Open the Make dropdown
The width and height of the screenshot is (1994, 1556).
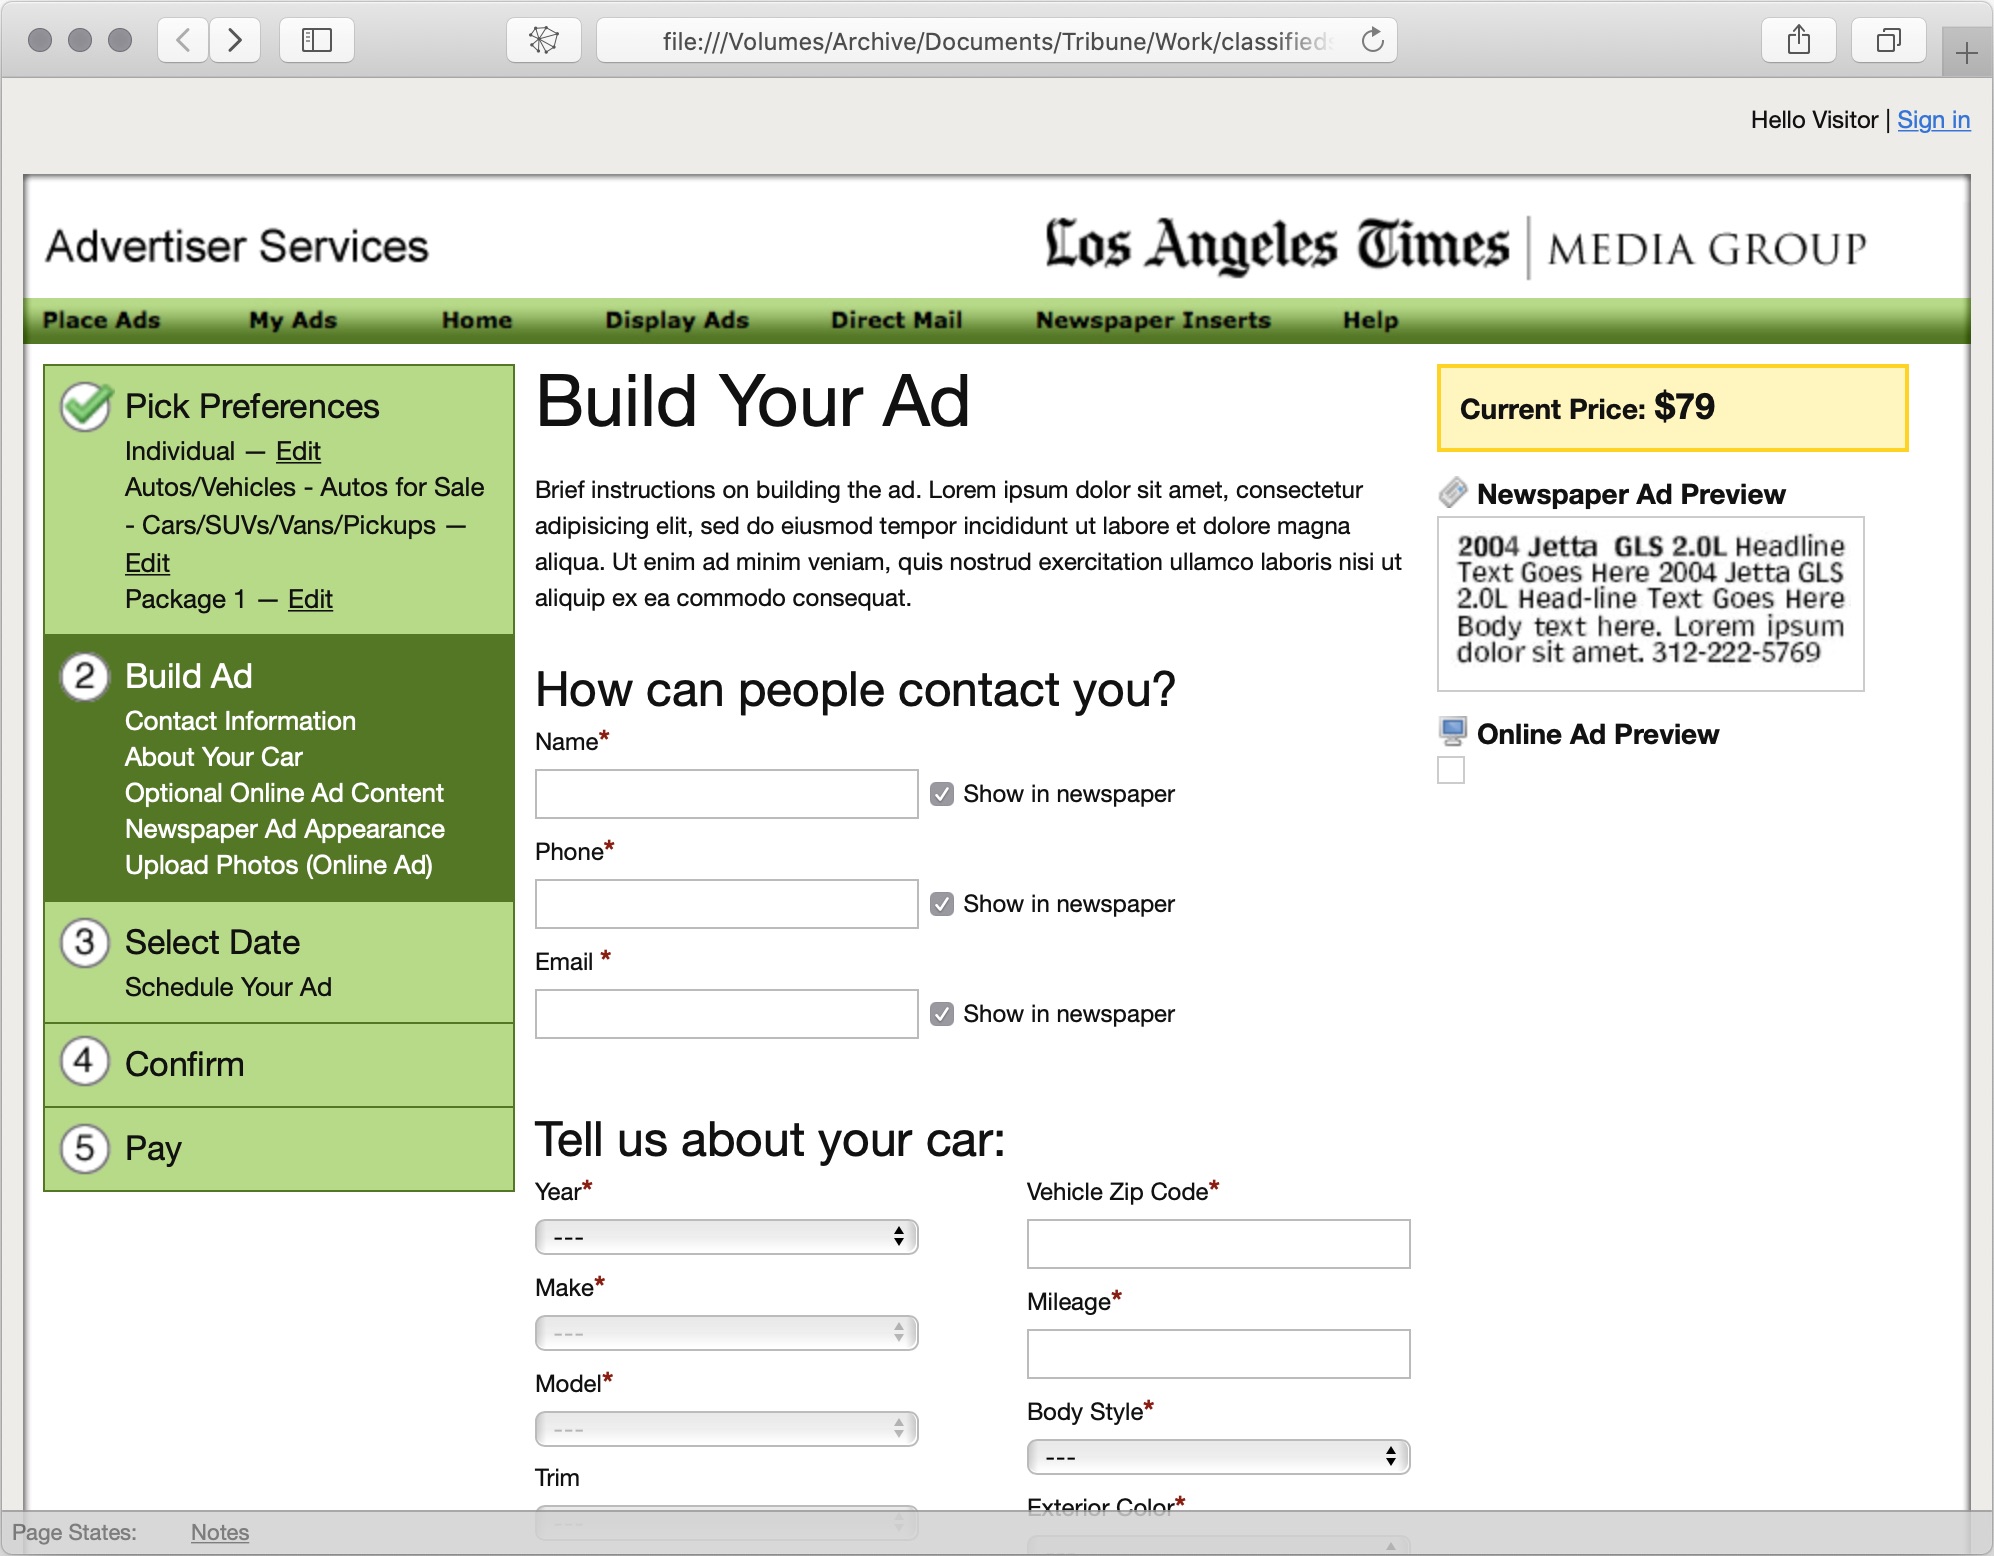[726, 1332]
